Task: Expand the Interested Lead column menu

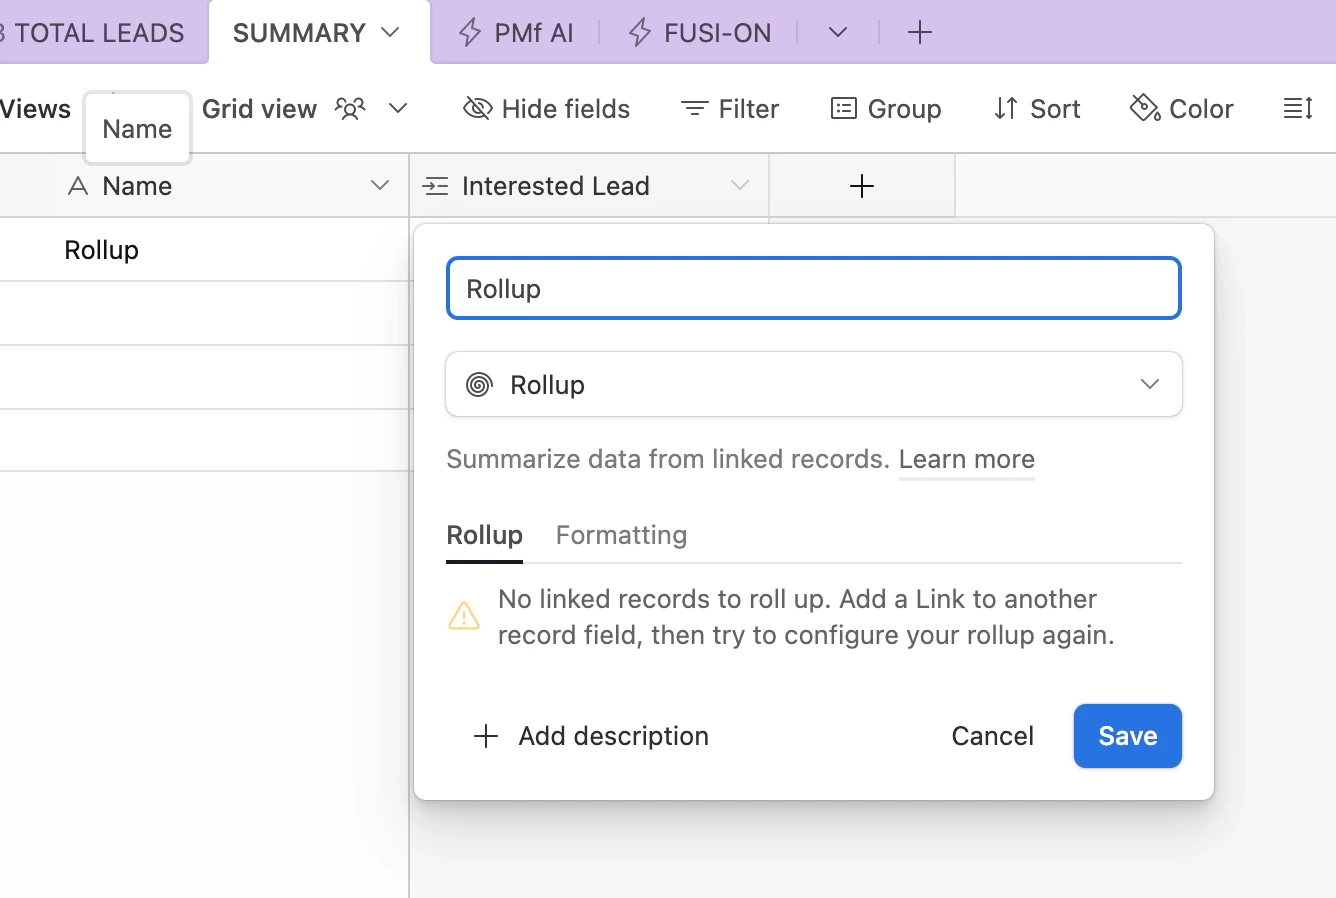Action: [739, 186]
